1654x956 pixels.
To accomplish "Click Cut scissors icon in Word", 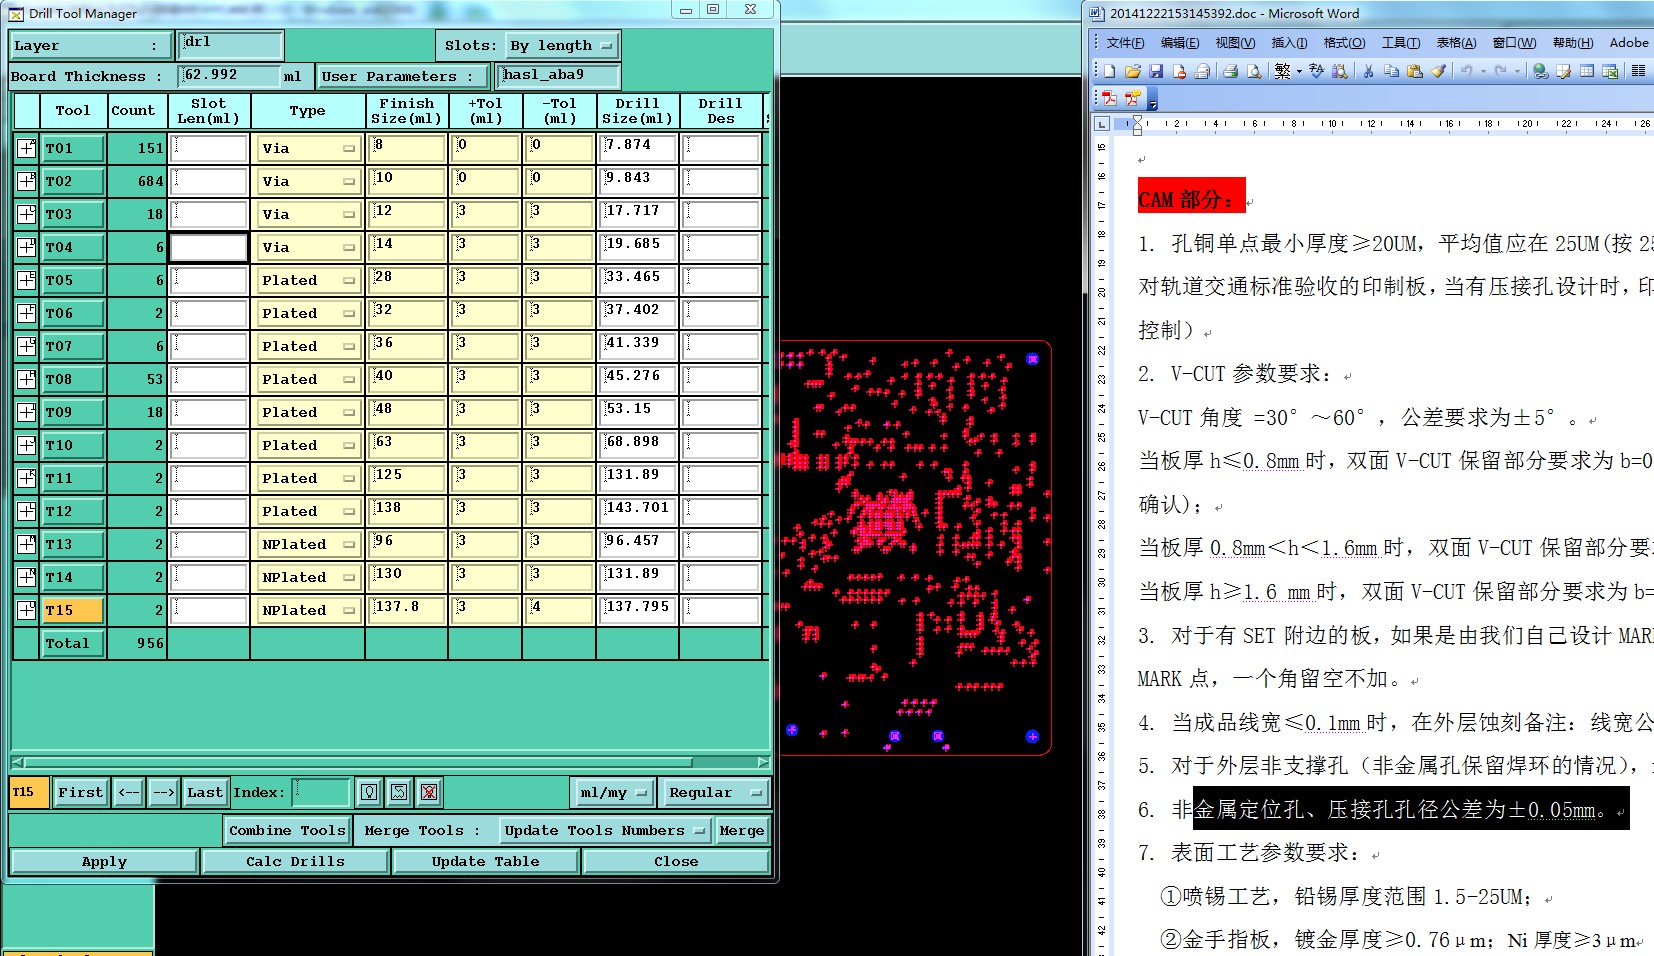I will tap(1369, 71).
